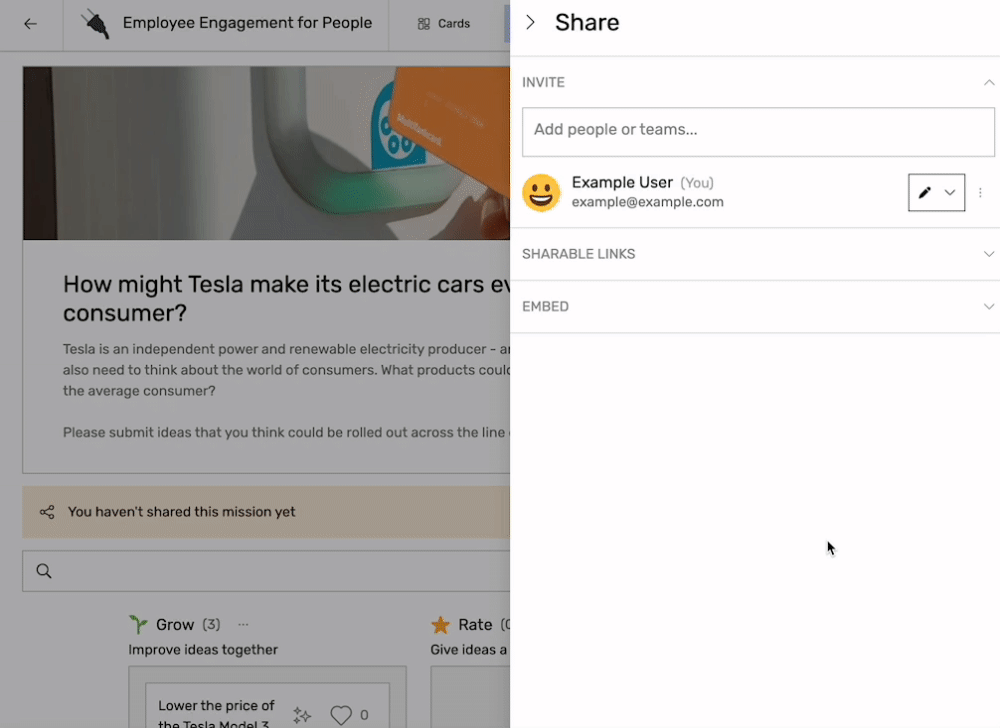The width and height of the screenshot is (1000, 728).
Task: Open the edit permission dropdown for Example User
Action: pos(936,193)
